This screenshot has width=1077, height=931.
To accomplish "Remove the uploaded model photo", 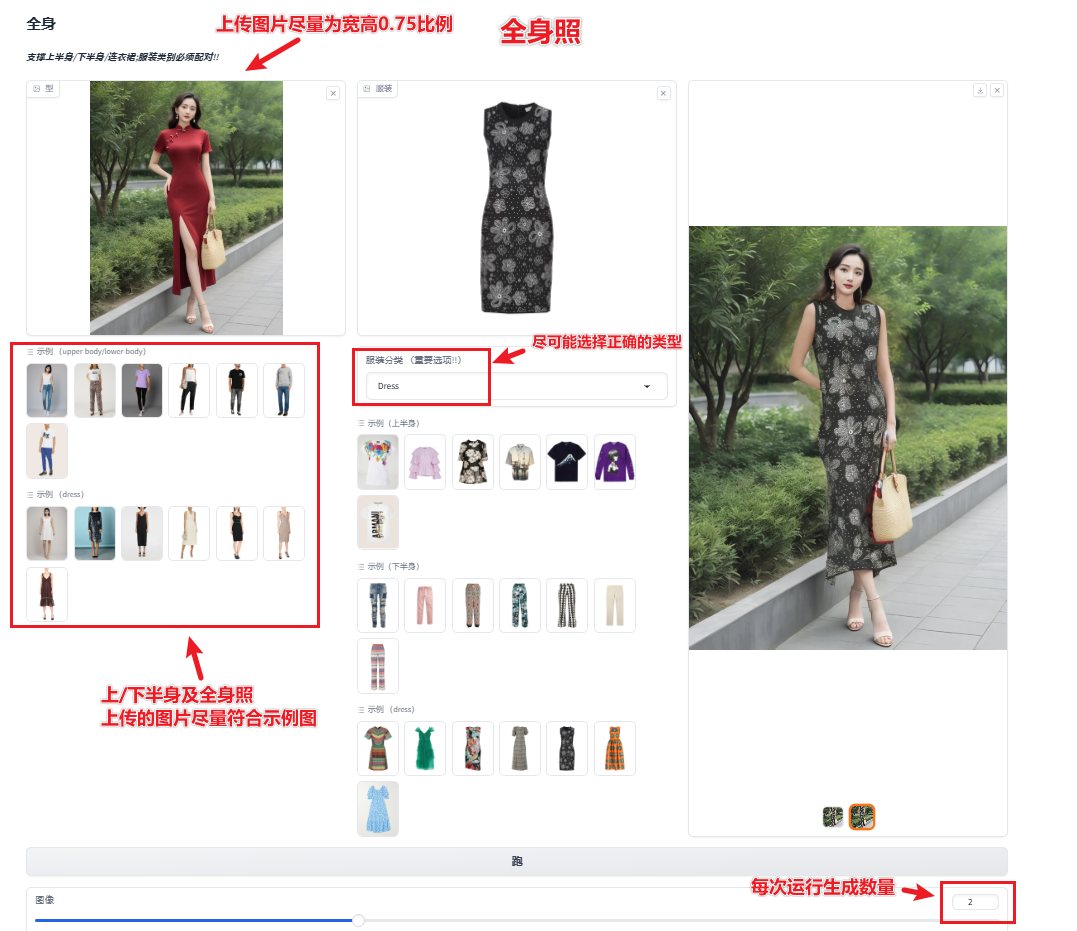I will pos(333,93).
